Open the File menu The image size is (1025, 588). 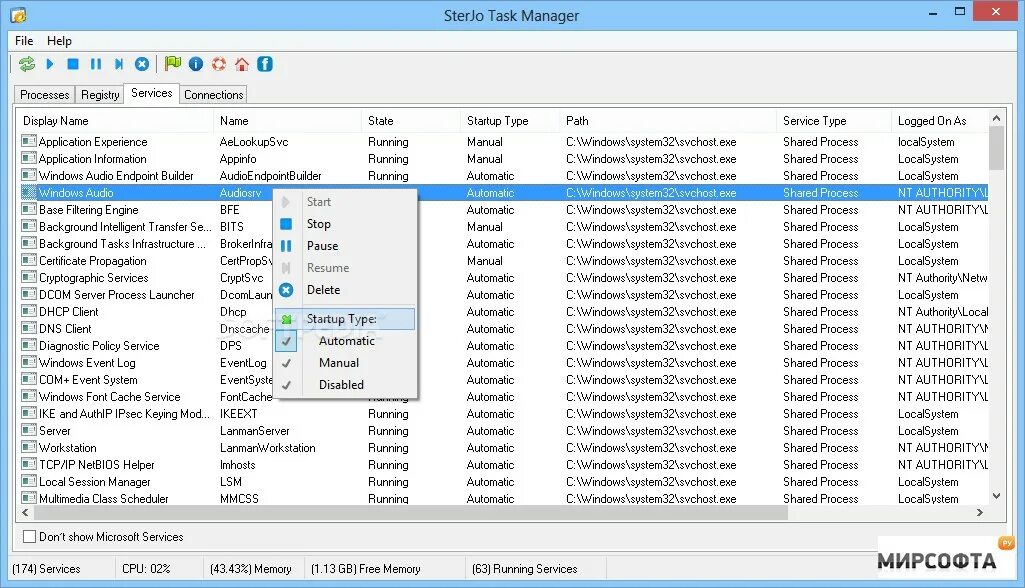coord(24,41)
